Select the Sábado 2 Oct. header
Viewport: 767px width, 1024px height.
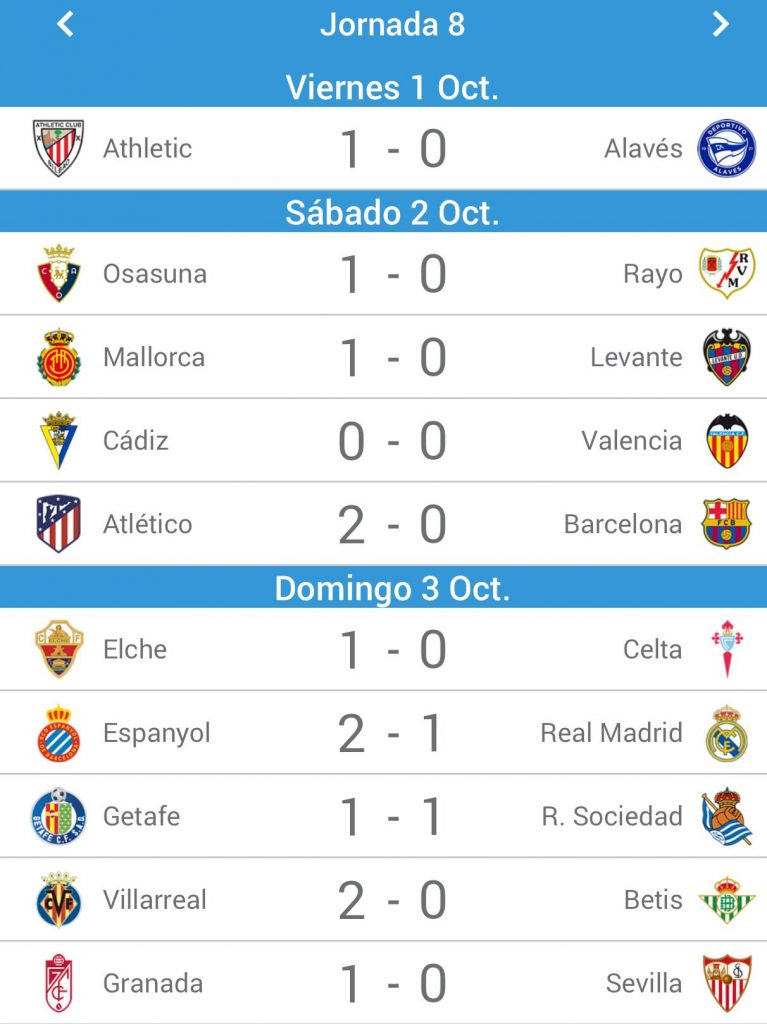pos(392,213)
